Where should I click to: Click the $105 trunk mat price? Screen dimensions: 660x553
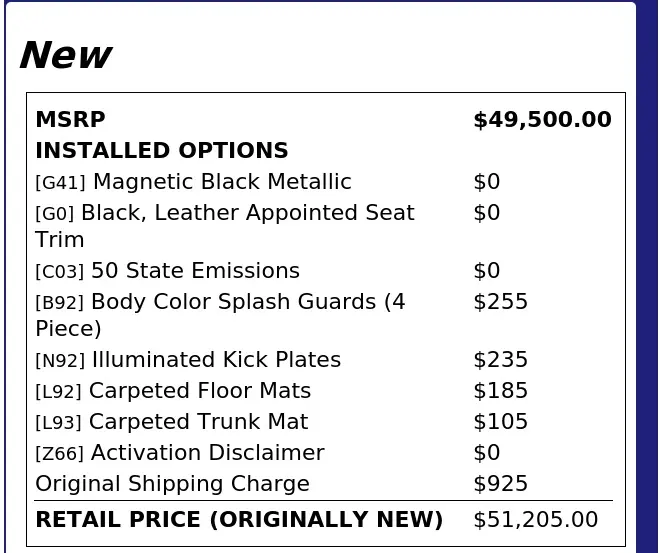point(500,422)
